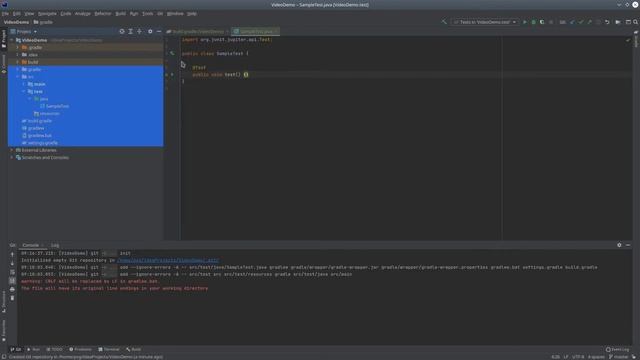Open the TODO tool window button
Screen dimensions: 640x360
point(55,349)
